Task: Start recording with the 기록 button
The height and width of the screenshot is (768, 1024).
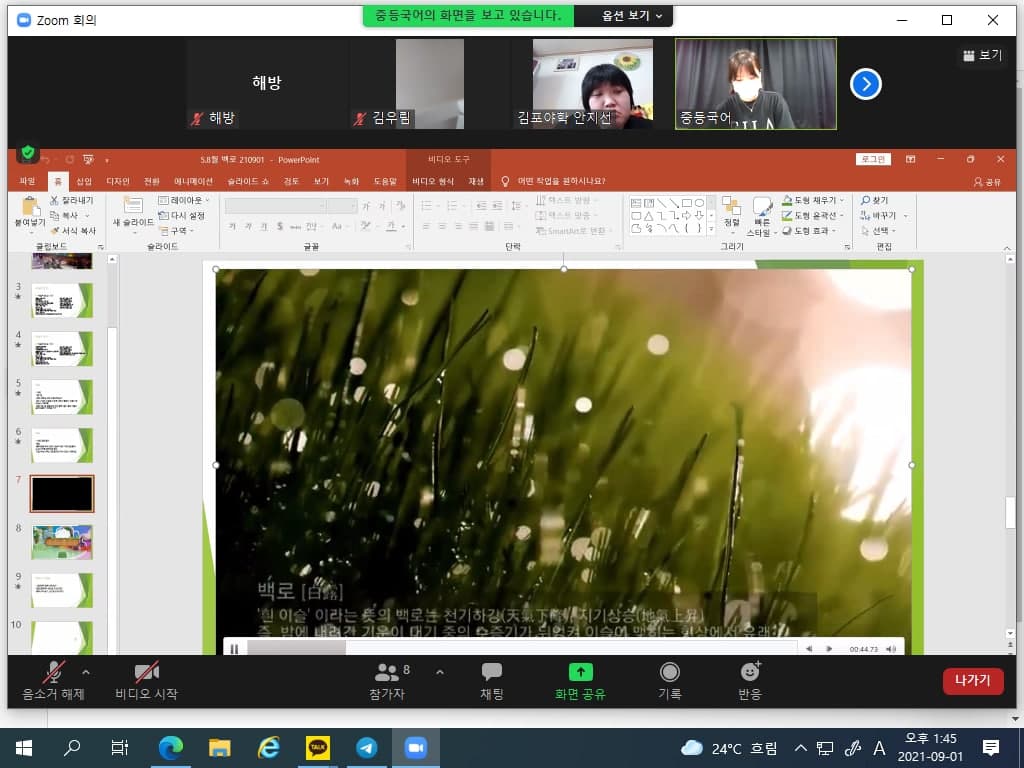Action: 669,680
